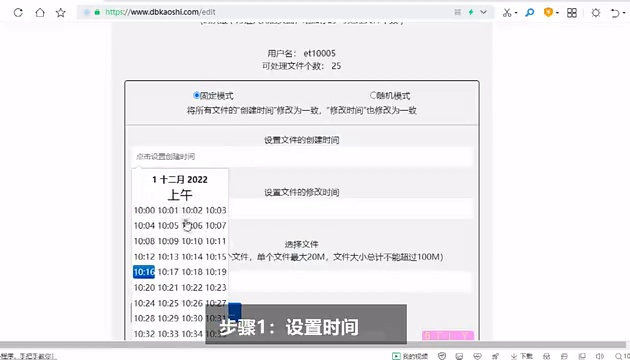This screenshot has height=360, width=630.
Task: Pick 10:18 in the time picker
Action: pos(192,272)
